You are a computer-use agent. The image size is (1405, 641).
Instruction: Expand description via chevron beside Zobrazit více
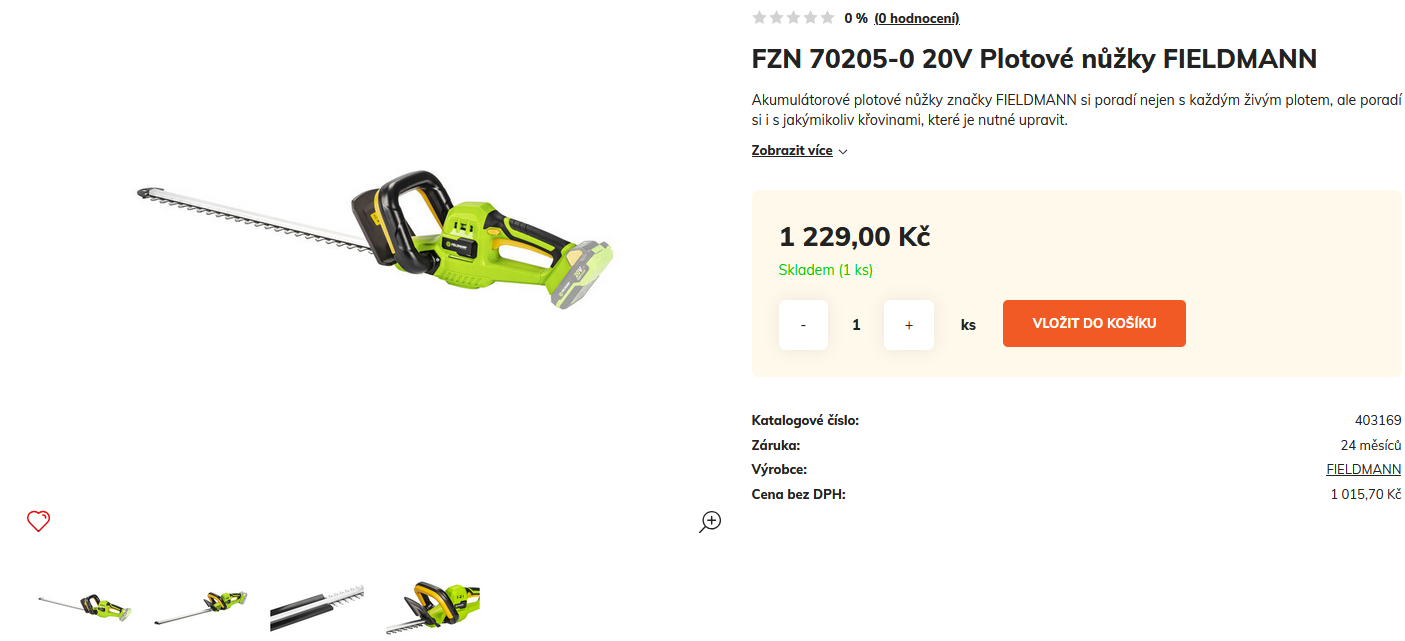point(843,152)
